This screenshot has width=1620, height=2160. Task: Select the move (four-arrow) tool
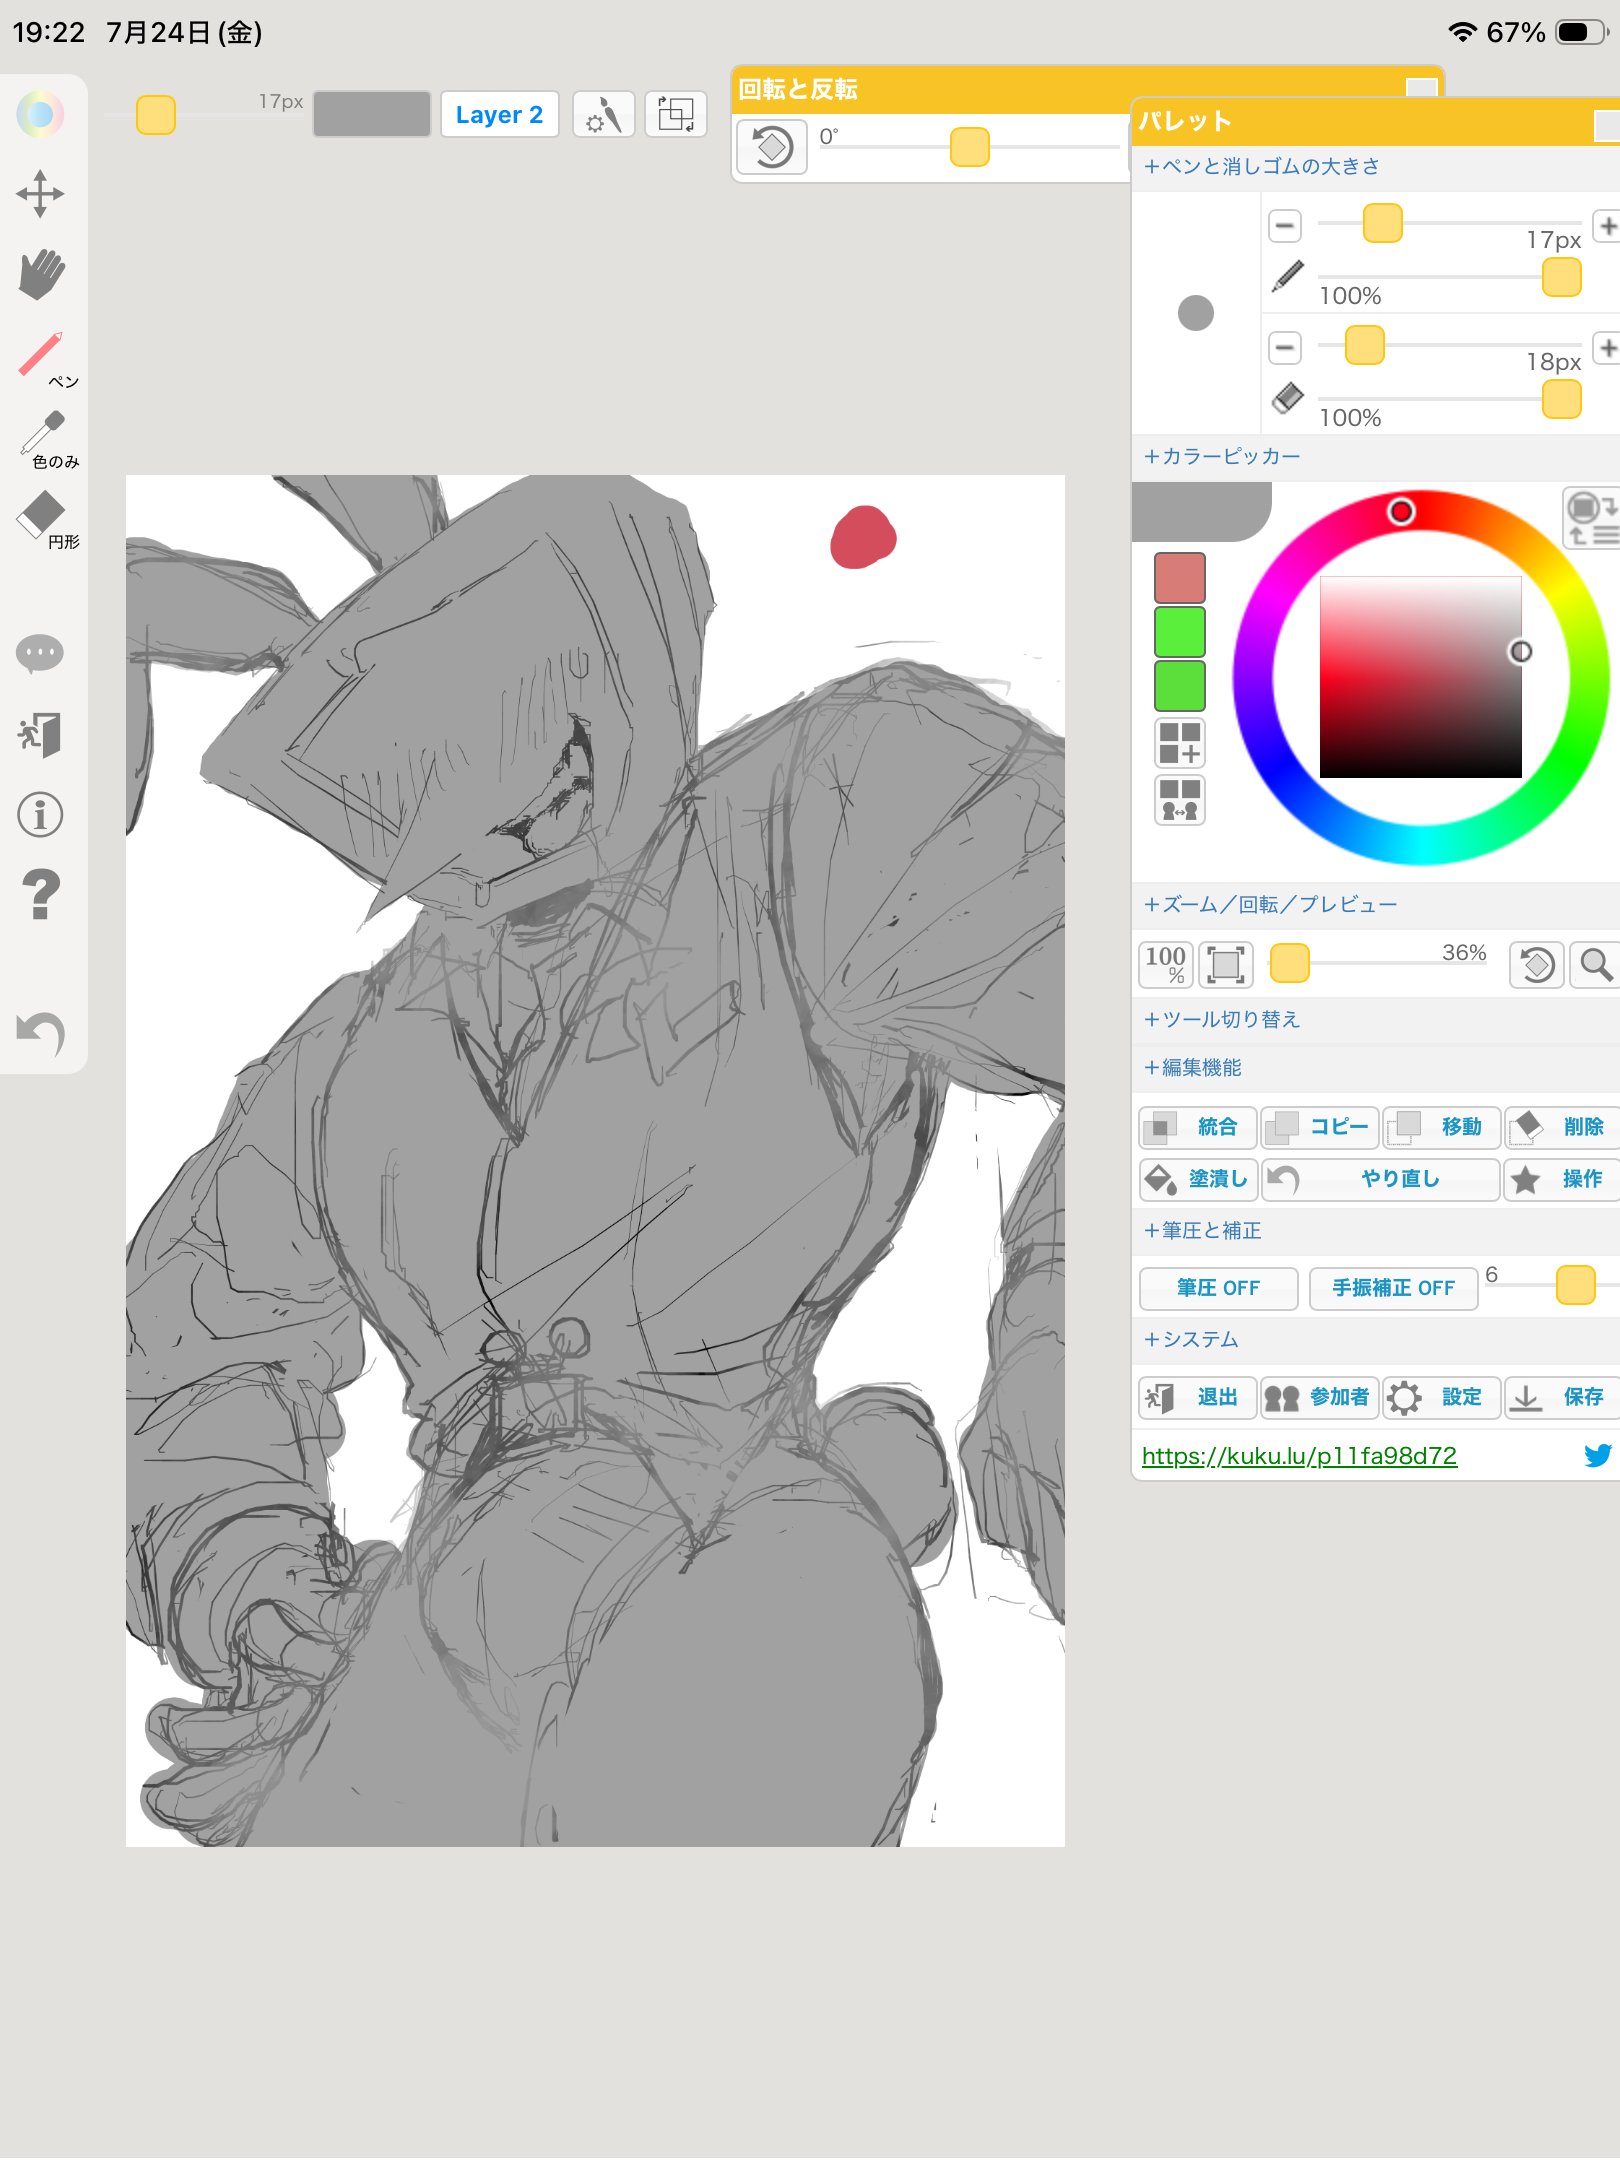[x=40, y=194]
